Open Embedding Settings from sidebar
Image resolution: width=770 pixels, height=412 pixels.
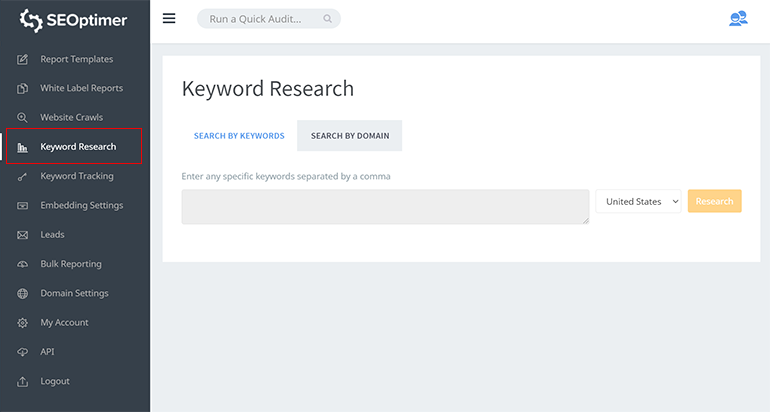81,206
